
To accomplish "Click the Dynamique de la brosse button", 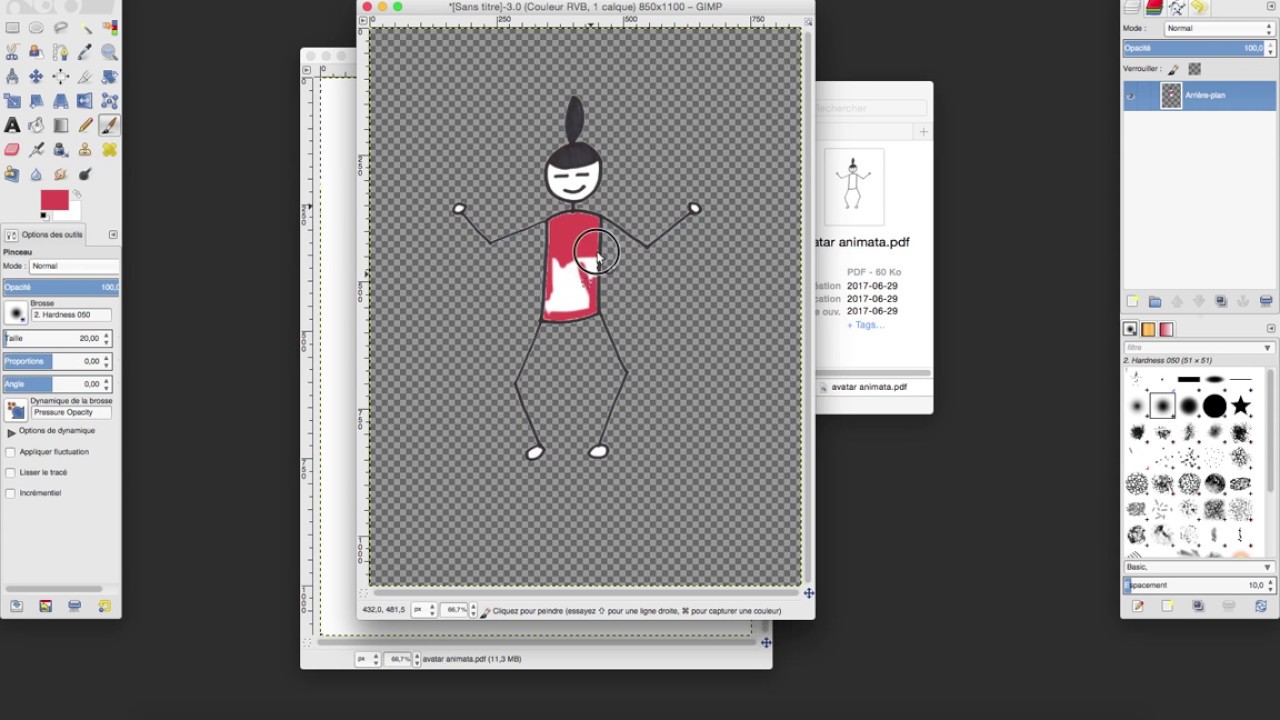I will (15, 410).
